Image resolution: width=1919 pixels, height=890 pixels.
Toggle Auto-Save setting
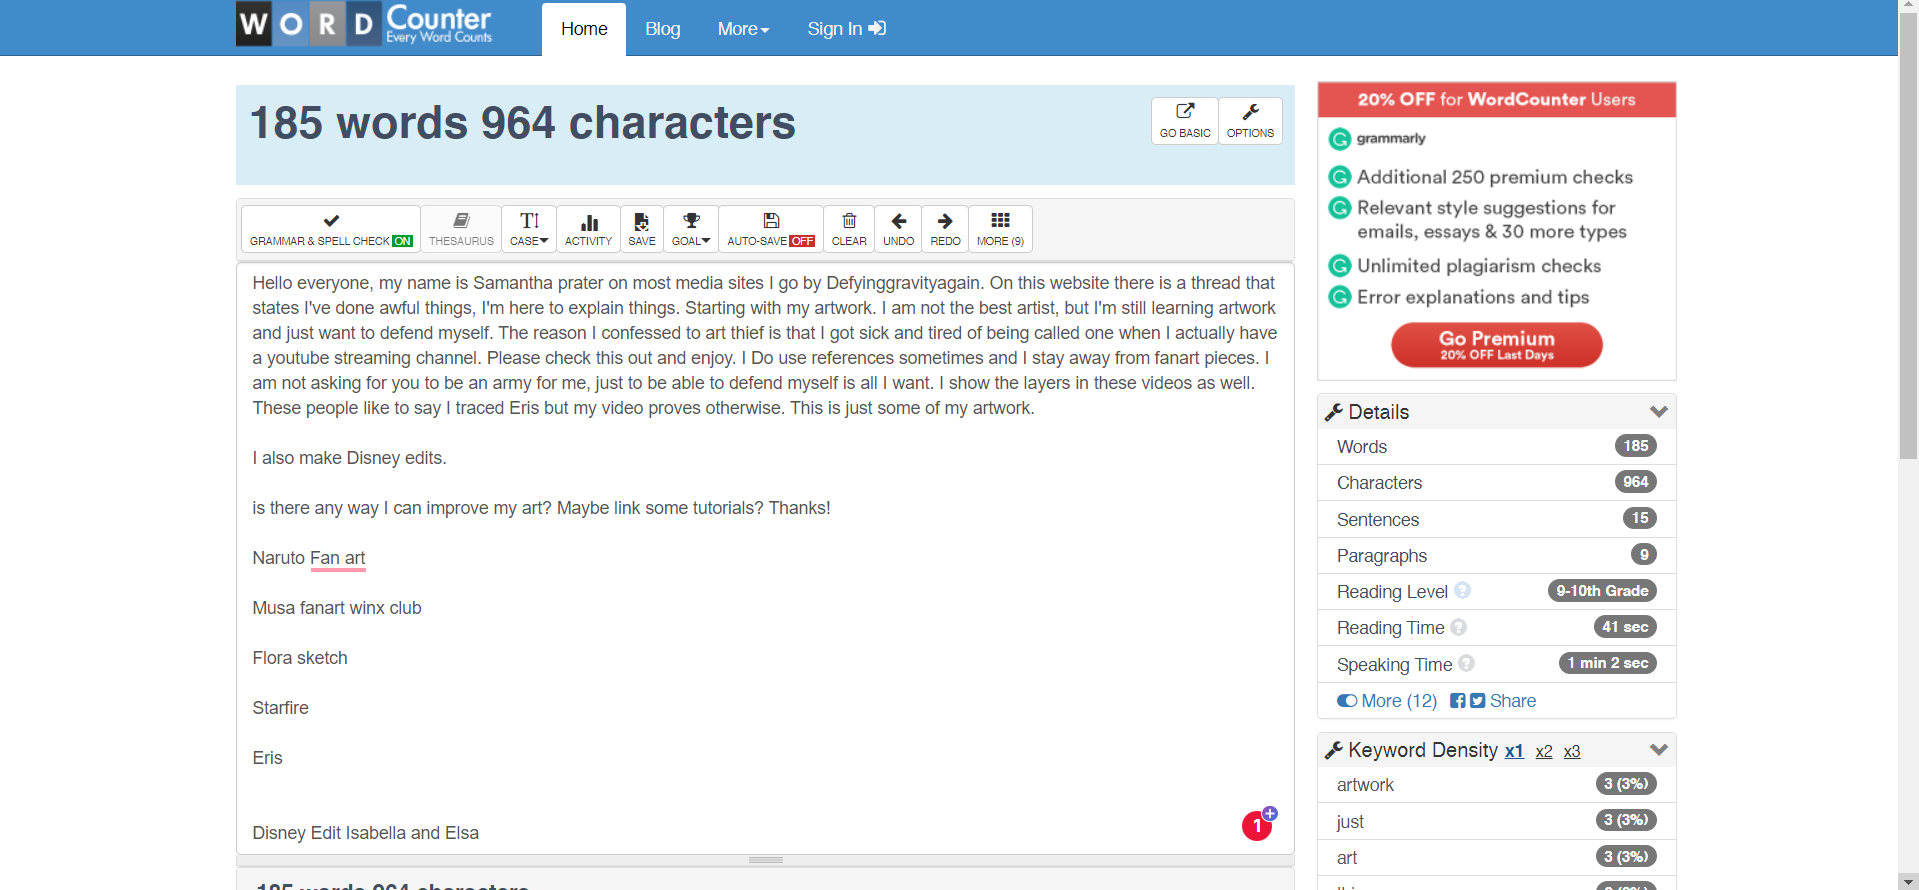(771, 229)
